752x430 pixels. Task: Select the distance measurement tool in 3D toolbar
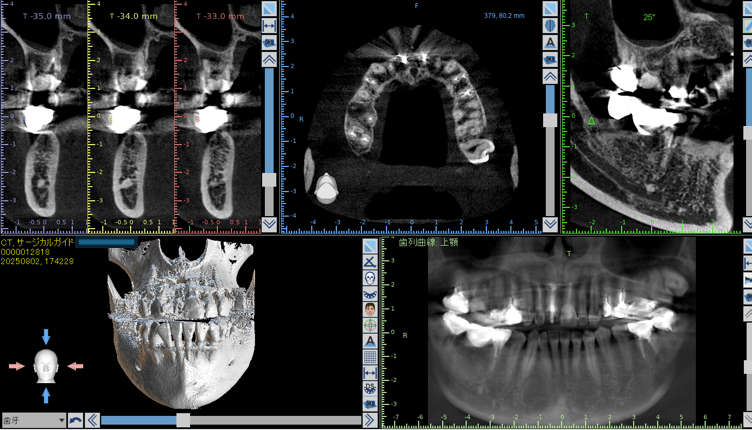[370, 373]
